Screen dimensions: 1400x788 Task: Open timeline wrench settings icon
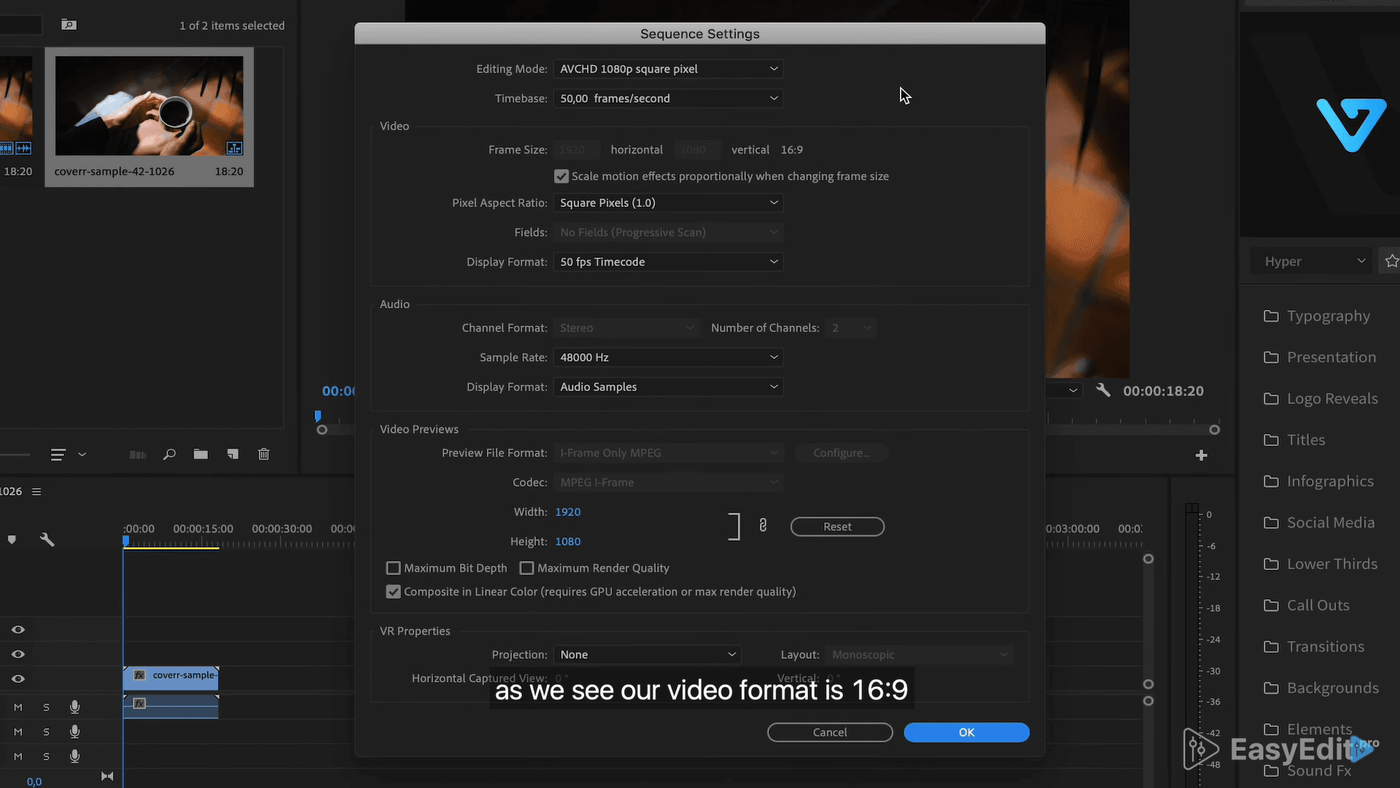click(47, 539)
